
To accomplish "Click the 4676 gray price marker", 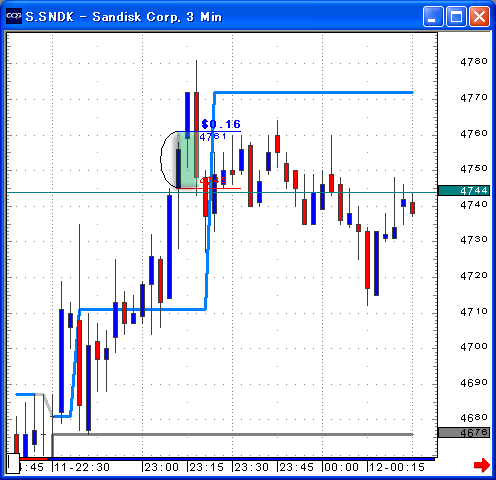I will coord(464,432).
